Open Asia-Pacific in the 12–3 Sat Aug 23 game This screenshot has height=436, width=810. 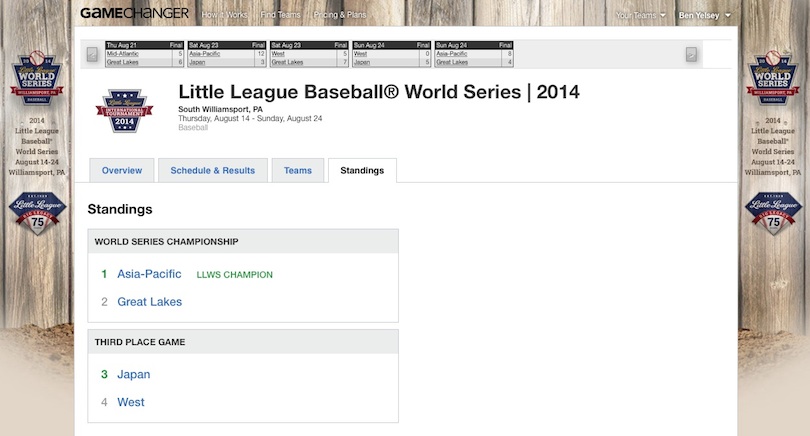tap(205, 54)
